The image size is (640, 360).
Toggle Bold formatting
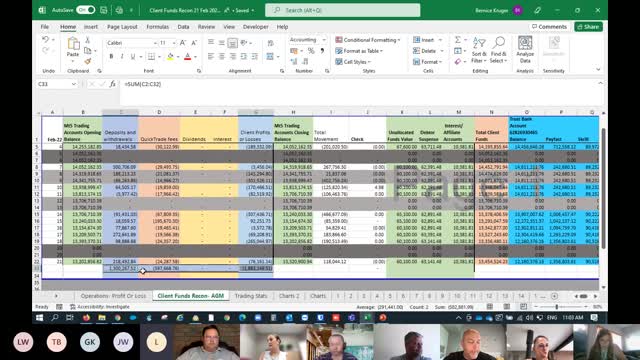click(111, 56)
